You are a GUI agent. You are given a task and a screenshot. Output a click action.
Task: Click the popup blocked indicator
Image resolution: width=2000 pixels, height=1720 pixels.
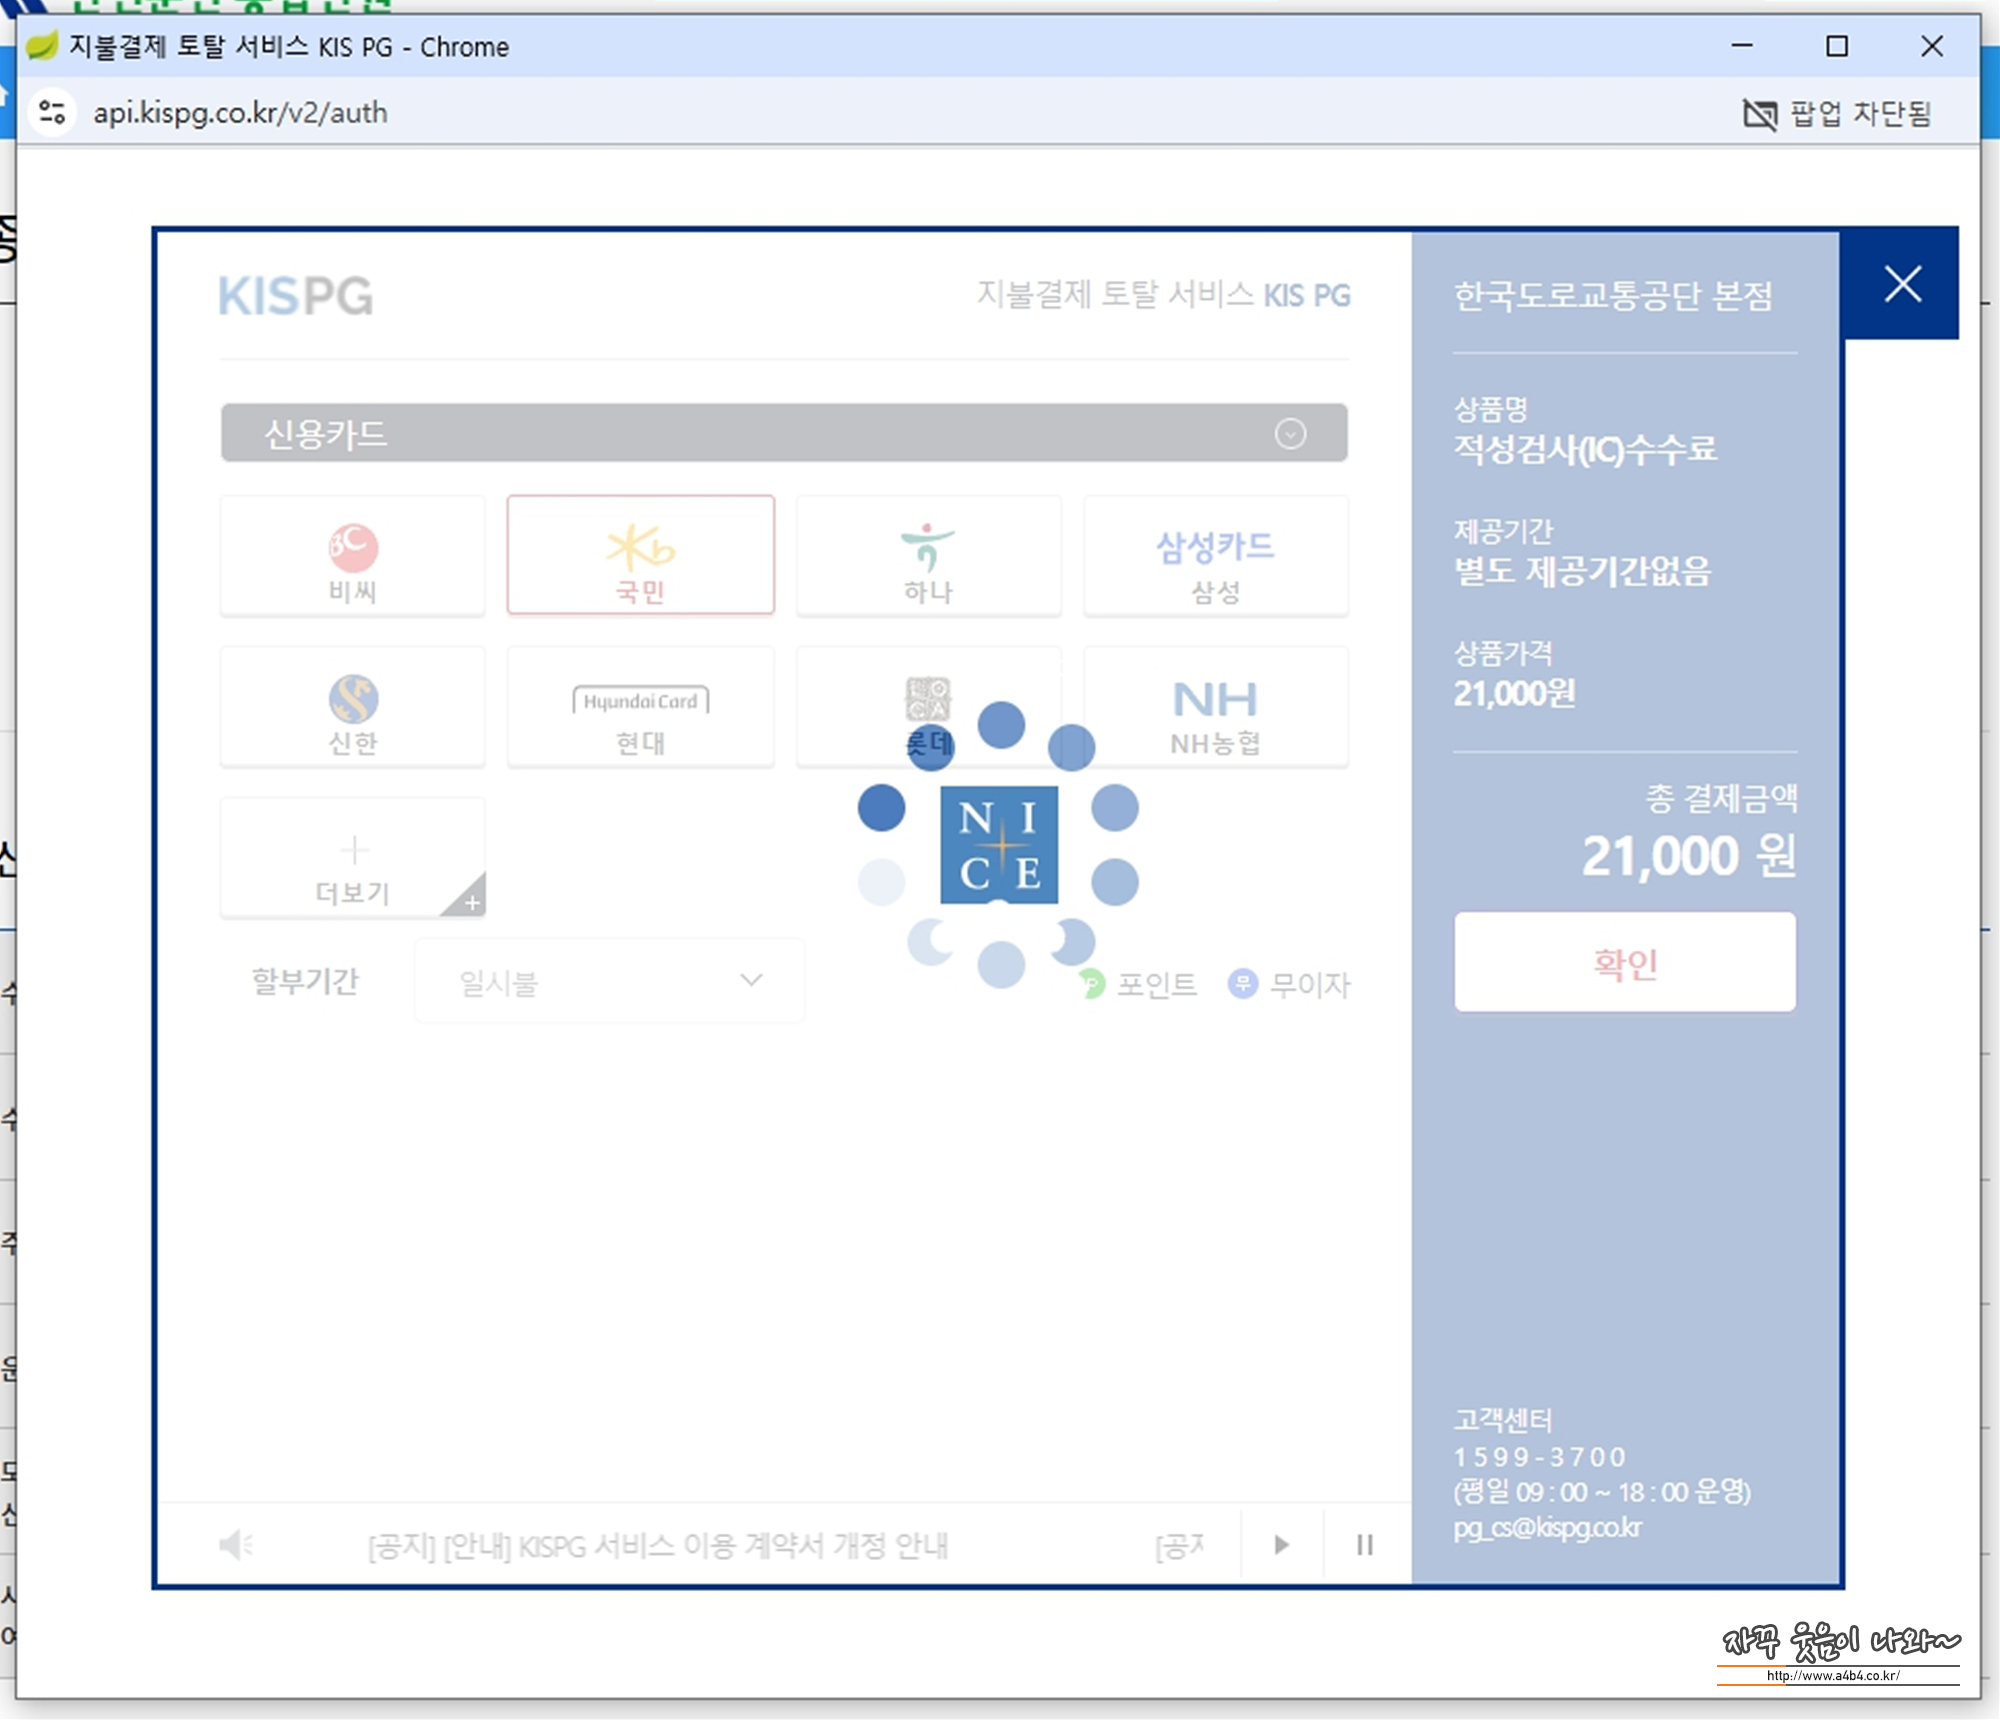tap(1836, 113)
